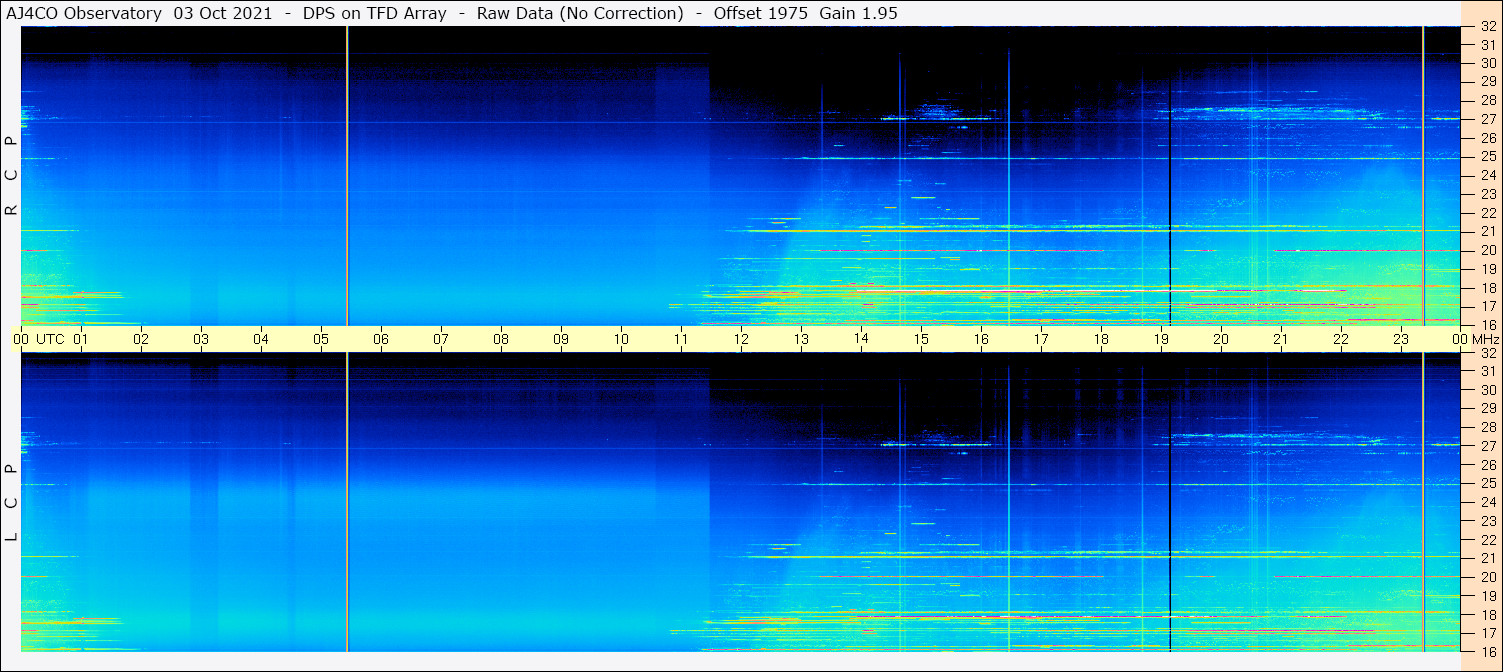The width and height of the screenshot is (1503, 672).
Task: Click the "18" MHz tick of RCP panel
Action: click(x=1488, y=288)
